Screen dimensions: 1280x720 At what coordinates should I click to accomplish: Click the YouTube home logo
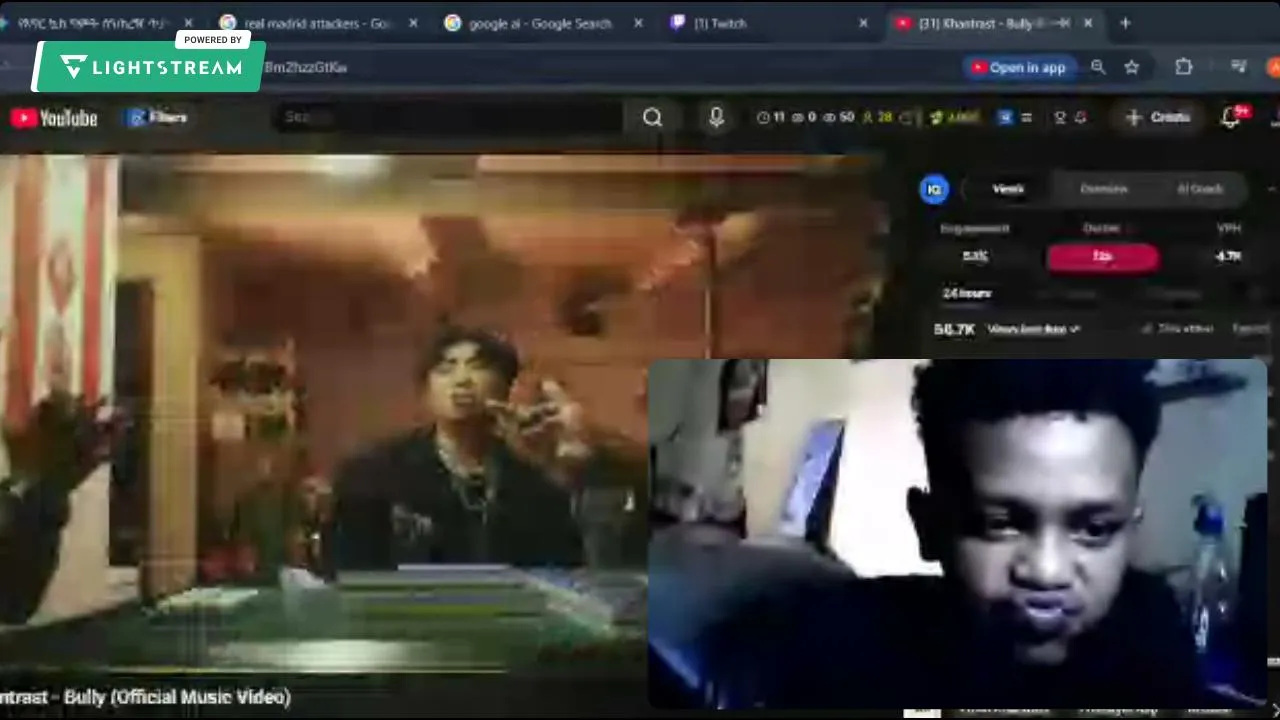click(54, 118)
